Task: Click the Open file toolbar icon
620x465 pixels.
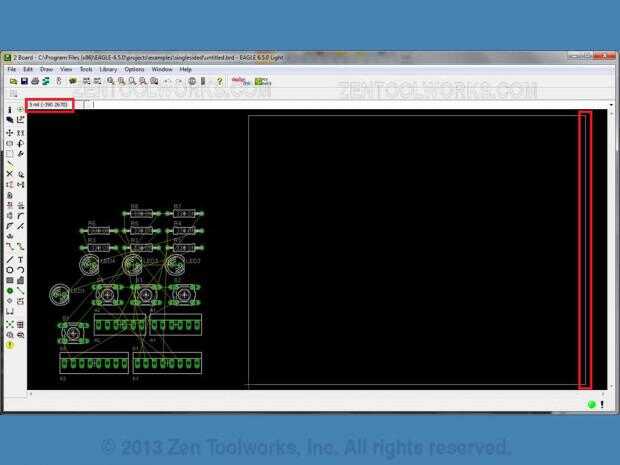Action: (13, 81)
